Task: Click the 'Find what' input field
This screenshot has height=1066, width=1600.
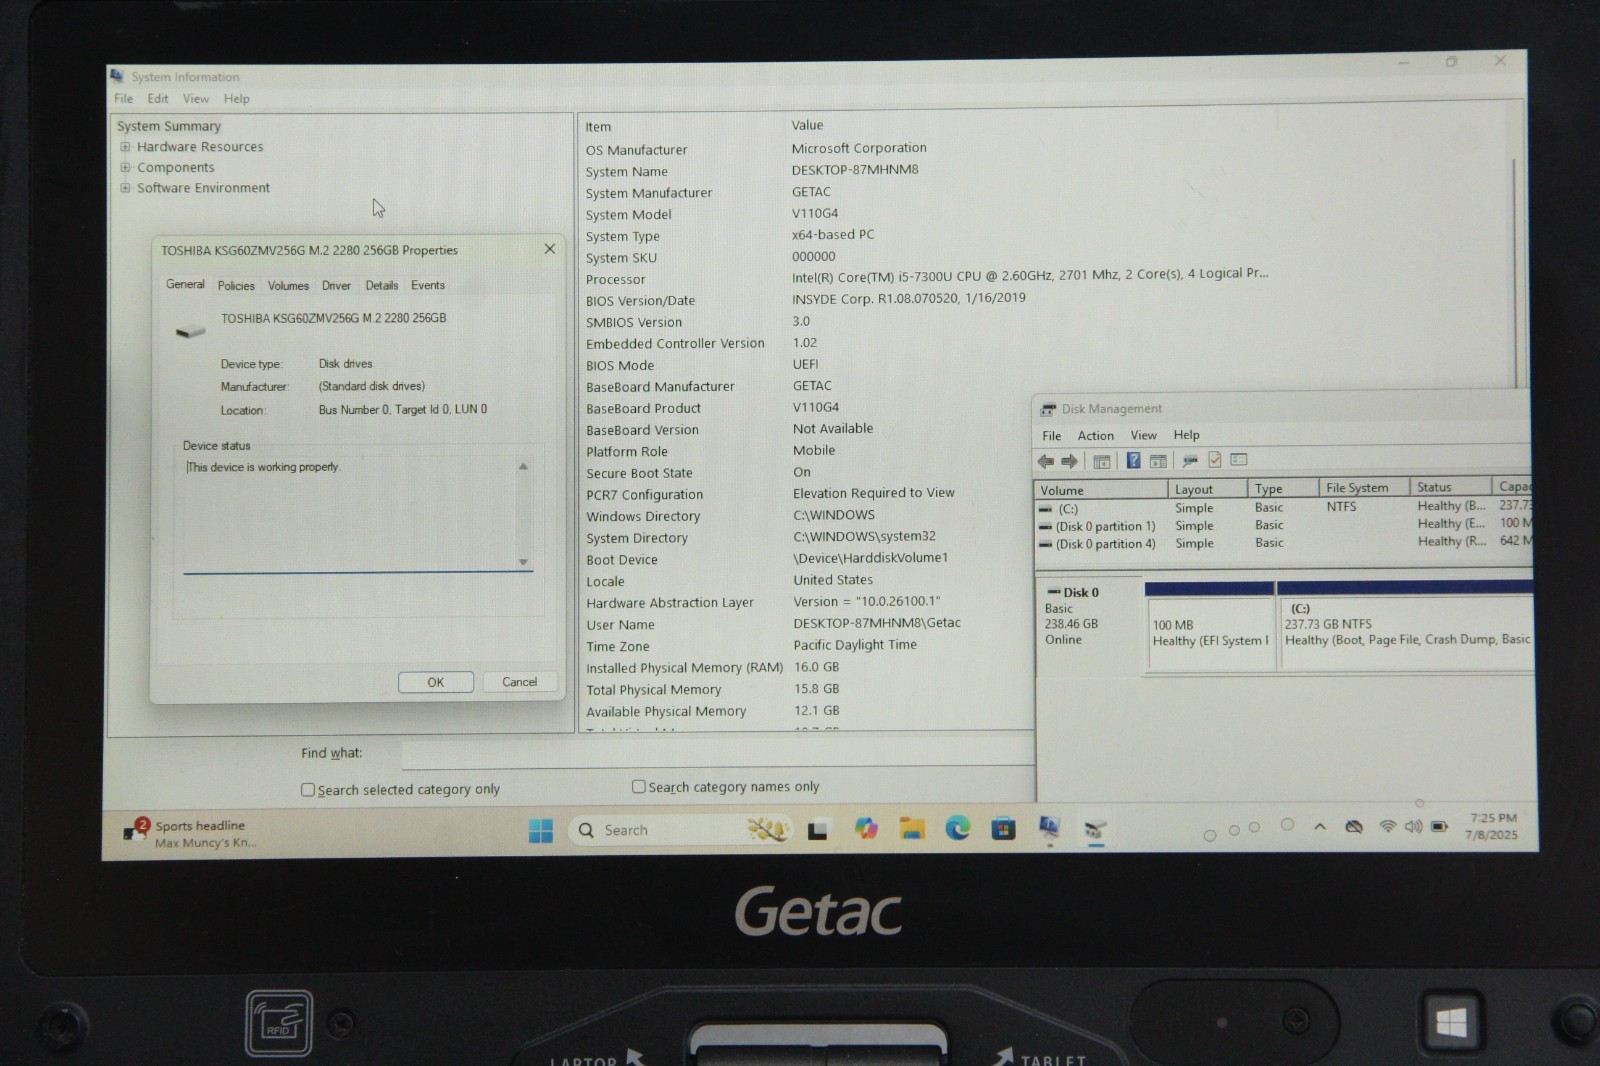Action: [x=717, y=754]
